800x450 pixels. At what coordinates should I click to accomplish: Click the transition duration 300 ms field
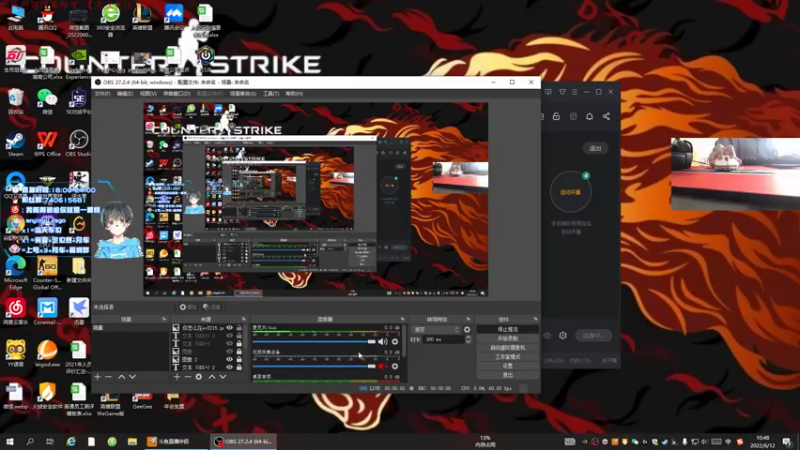point(443,339)
